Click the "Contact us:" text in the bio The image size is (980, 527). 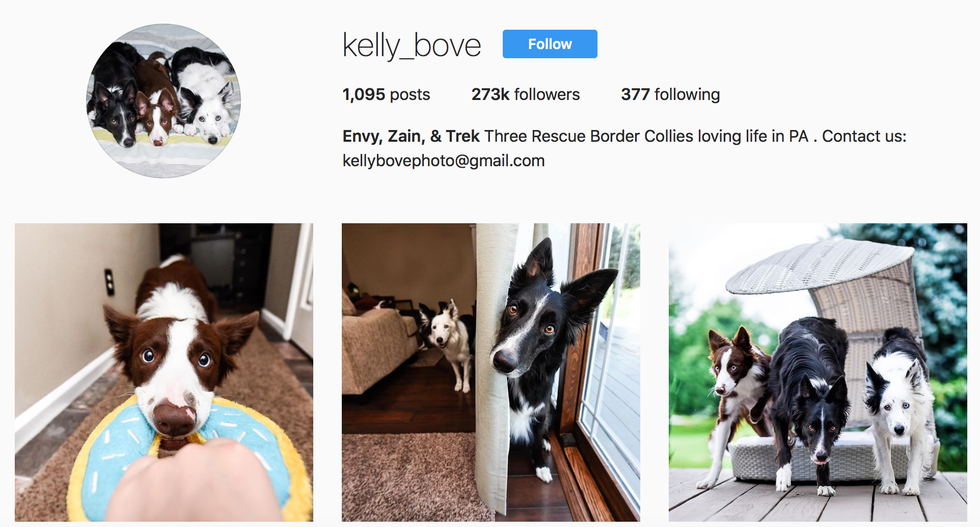coord(864,136)
